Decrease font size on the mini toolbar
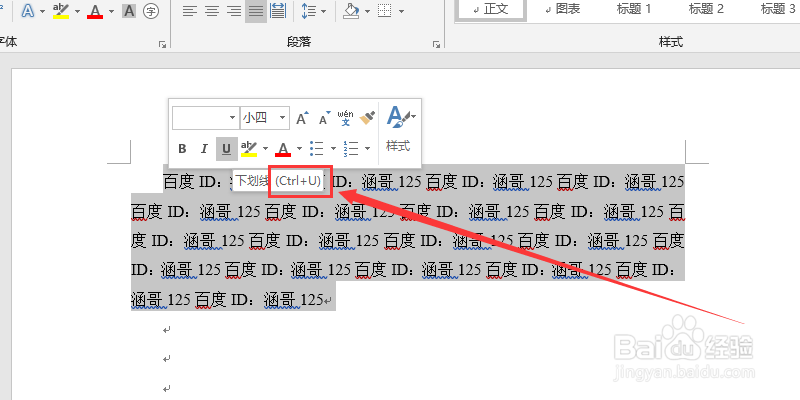Viewport: 800px width, 400px height. point(324,118)
